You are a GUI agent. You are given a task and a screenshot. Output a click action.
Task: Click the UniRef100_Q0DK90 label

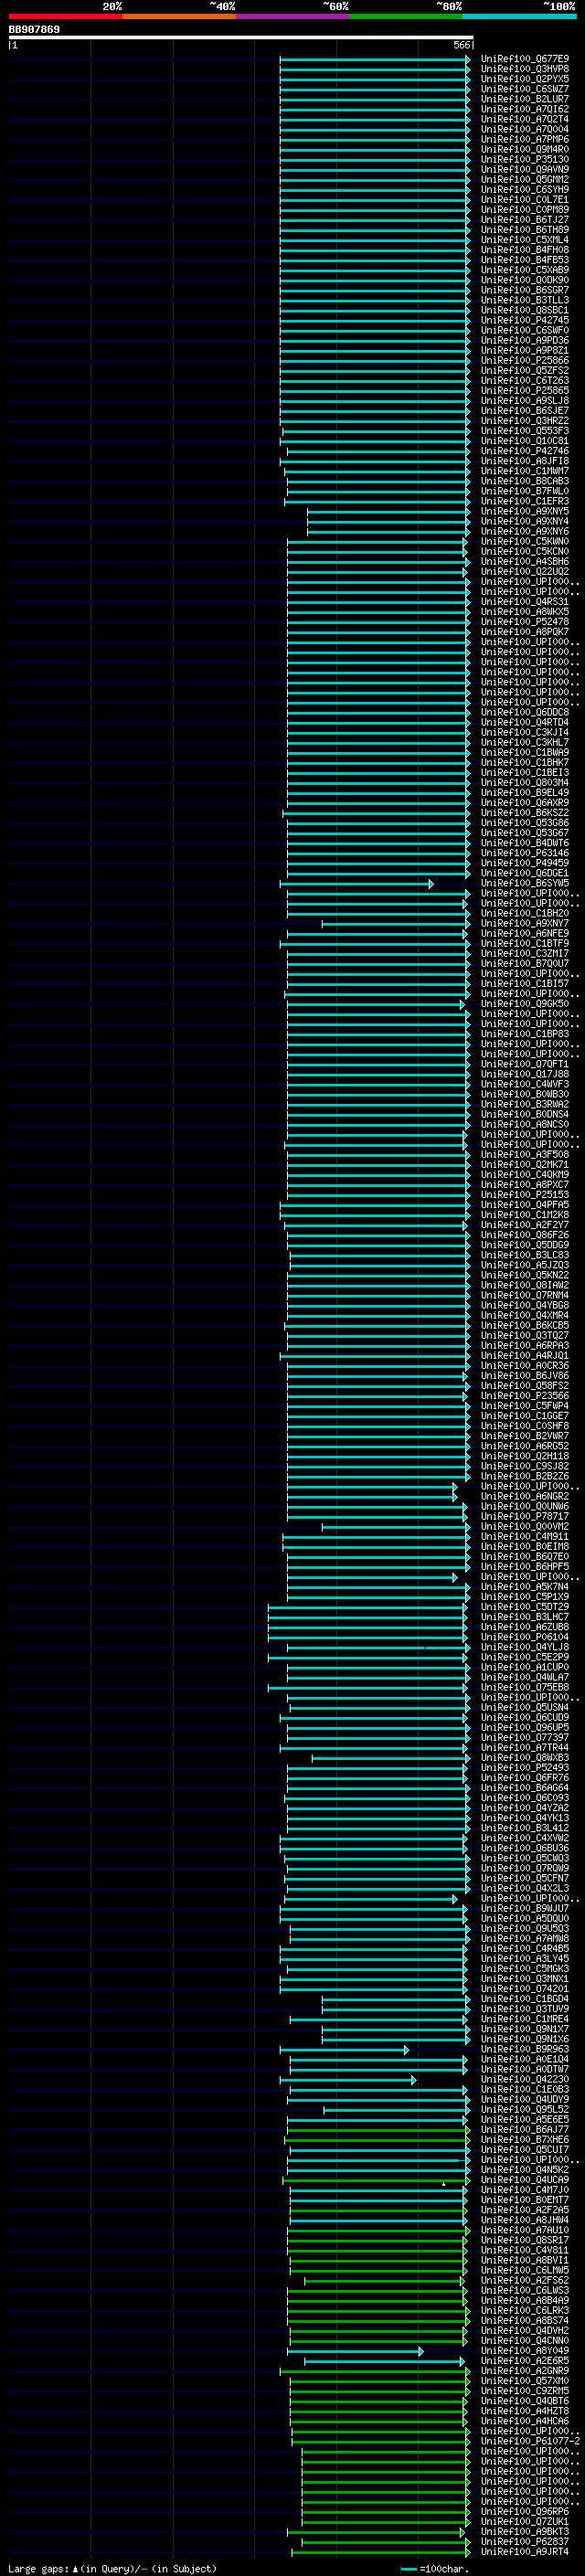coord(525,280)
